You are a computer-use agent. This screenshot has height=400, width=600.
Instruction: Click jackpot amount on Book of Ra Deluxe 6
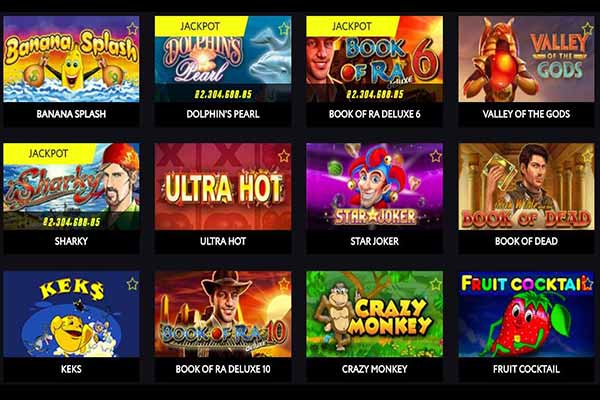[x=375, y=95]
